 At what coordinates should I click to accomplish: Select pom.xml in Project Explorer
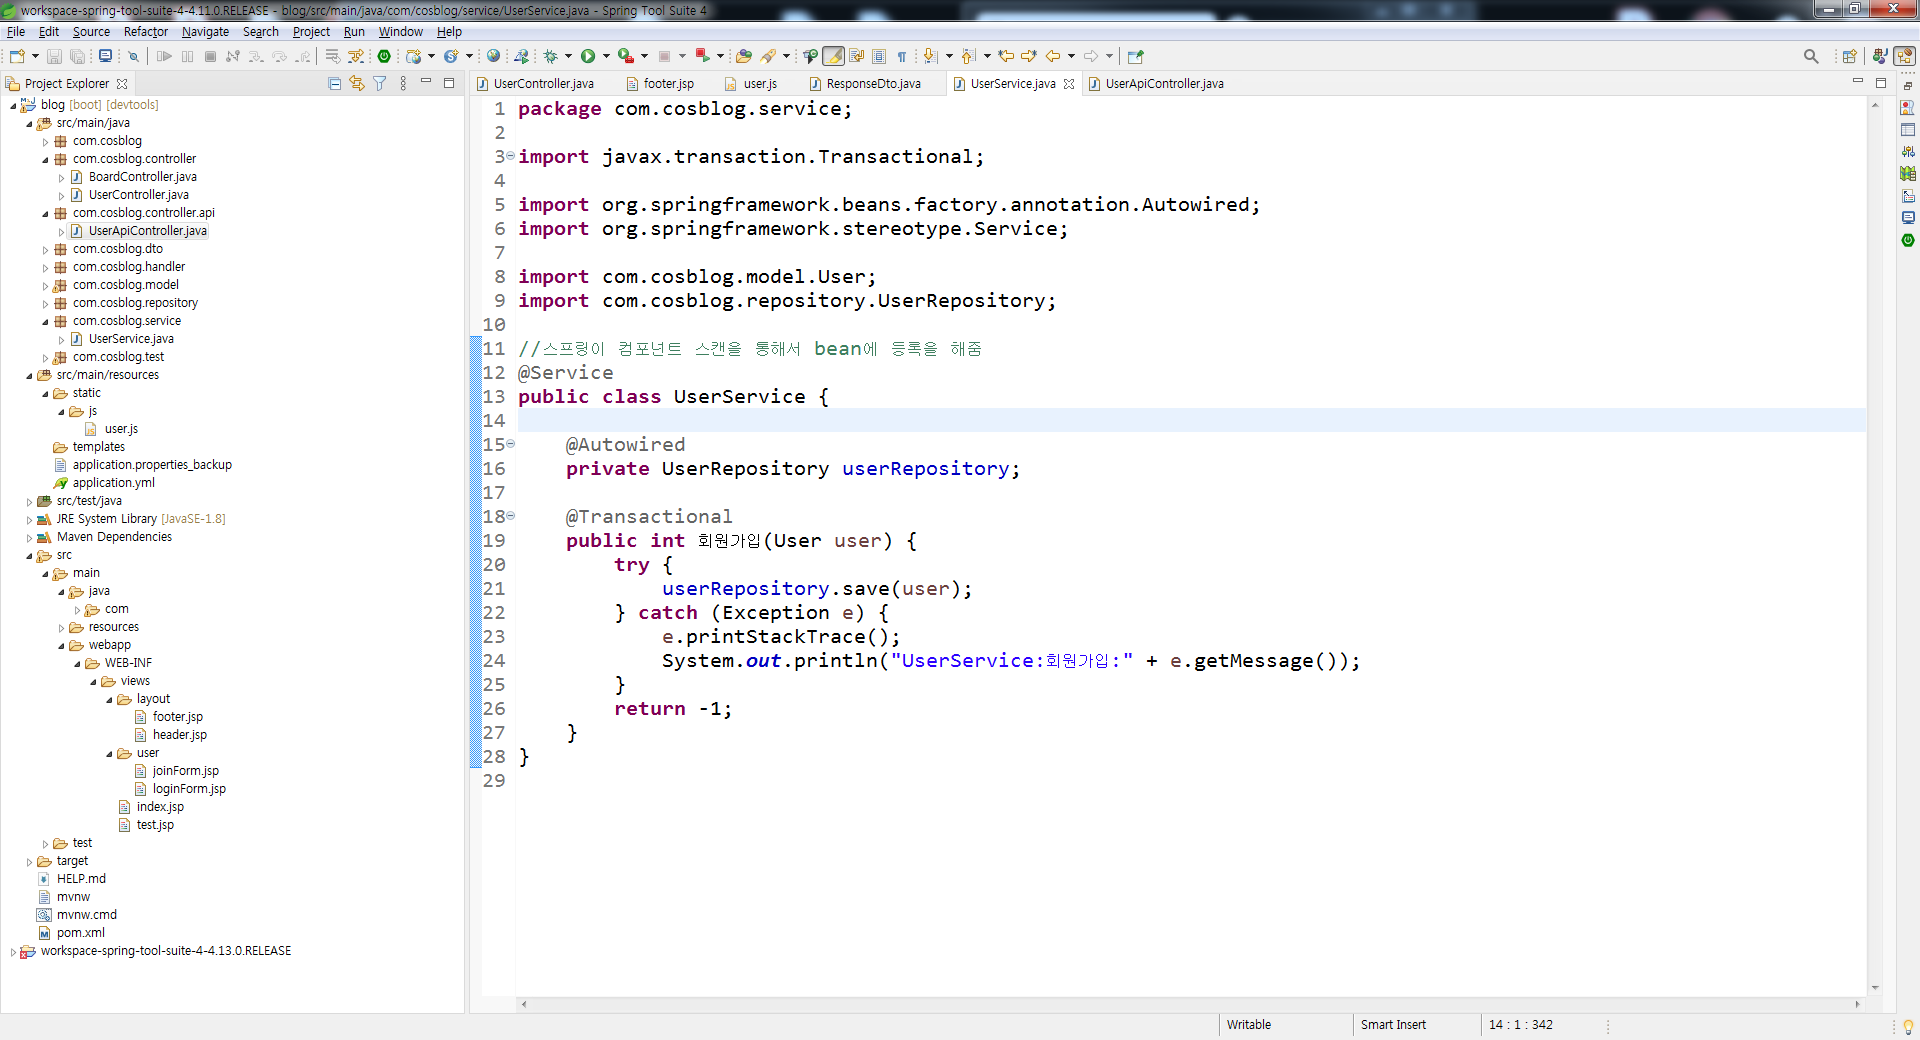(x=80, y=933)
